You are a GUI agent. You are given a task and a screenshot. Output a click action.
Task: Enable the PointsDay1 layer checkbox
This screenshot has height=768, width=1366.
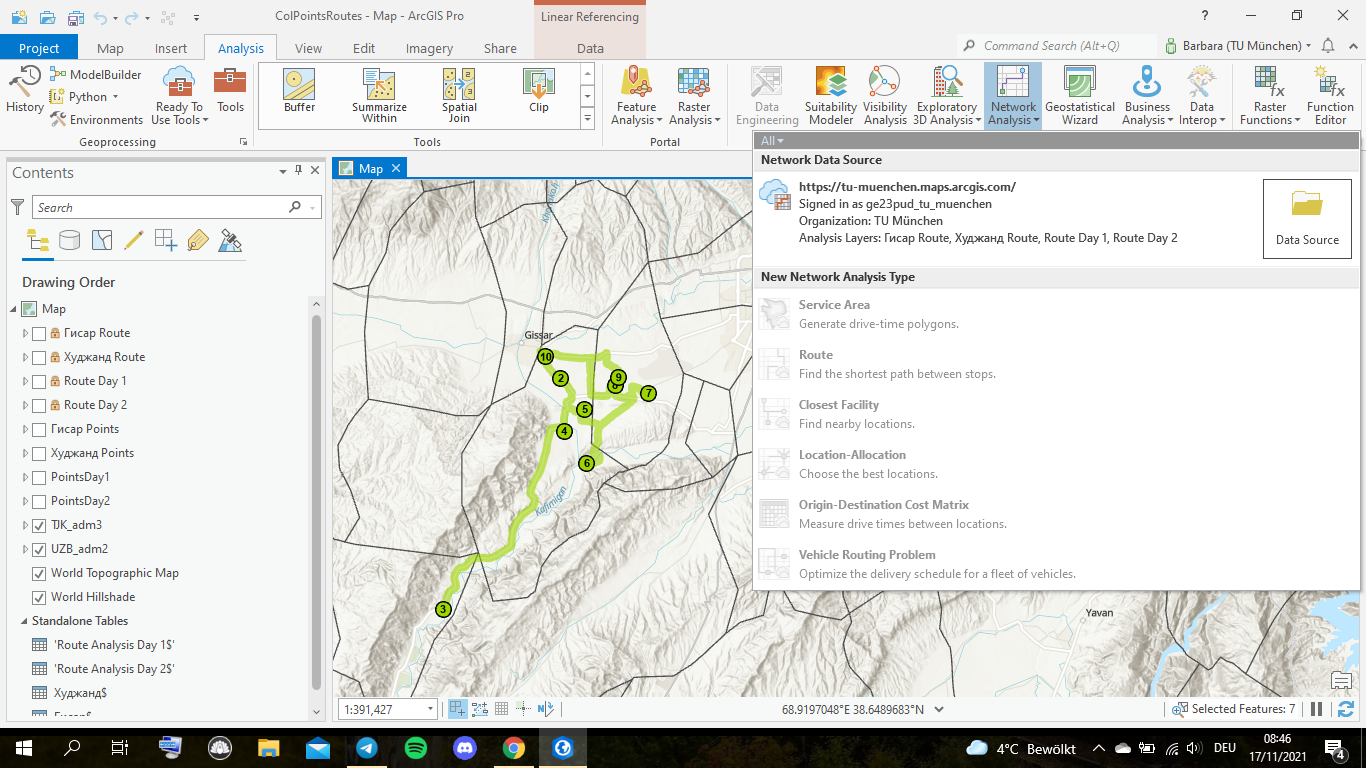39,477
